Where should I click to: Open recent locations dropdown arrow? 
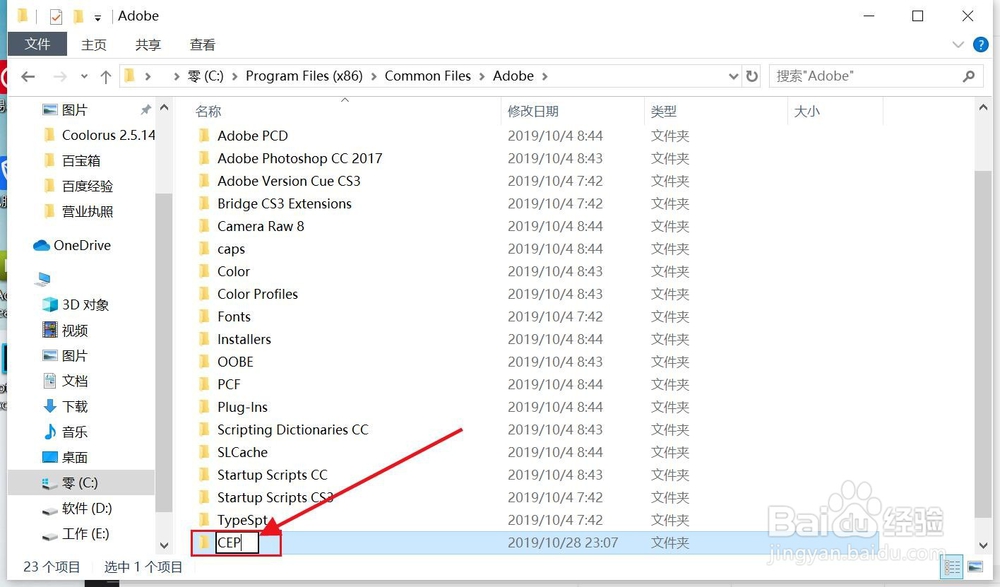coord(84,77)
